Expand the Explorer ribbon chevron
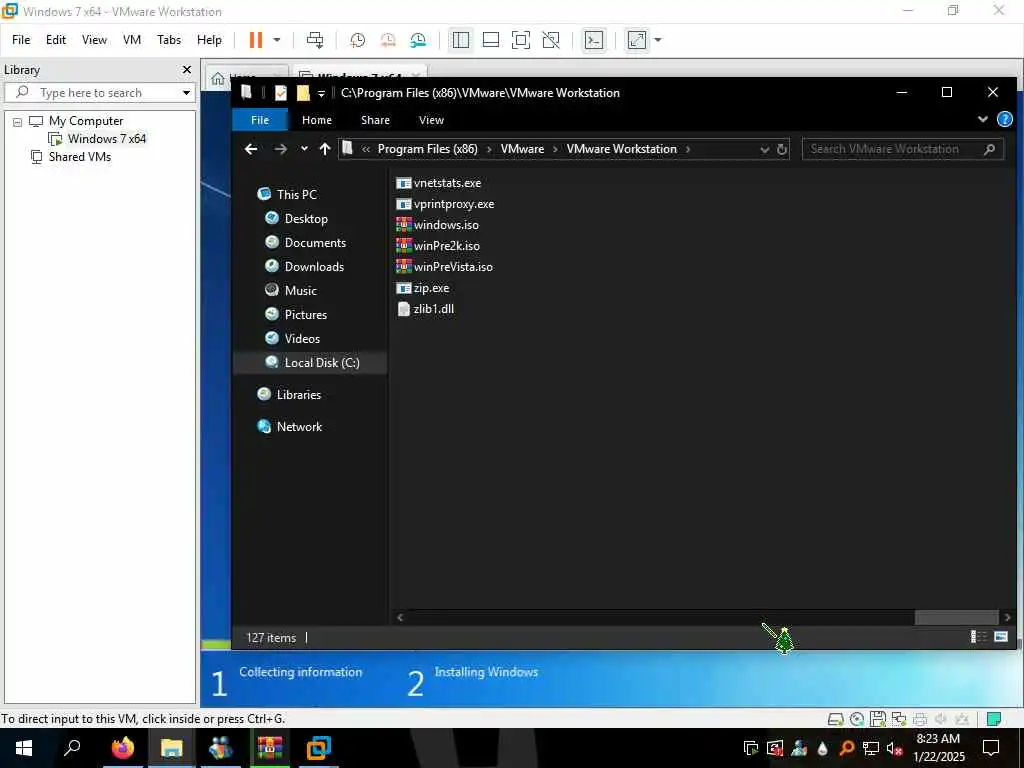The height and width of the screenshot is (768, 1024). 982,120
